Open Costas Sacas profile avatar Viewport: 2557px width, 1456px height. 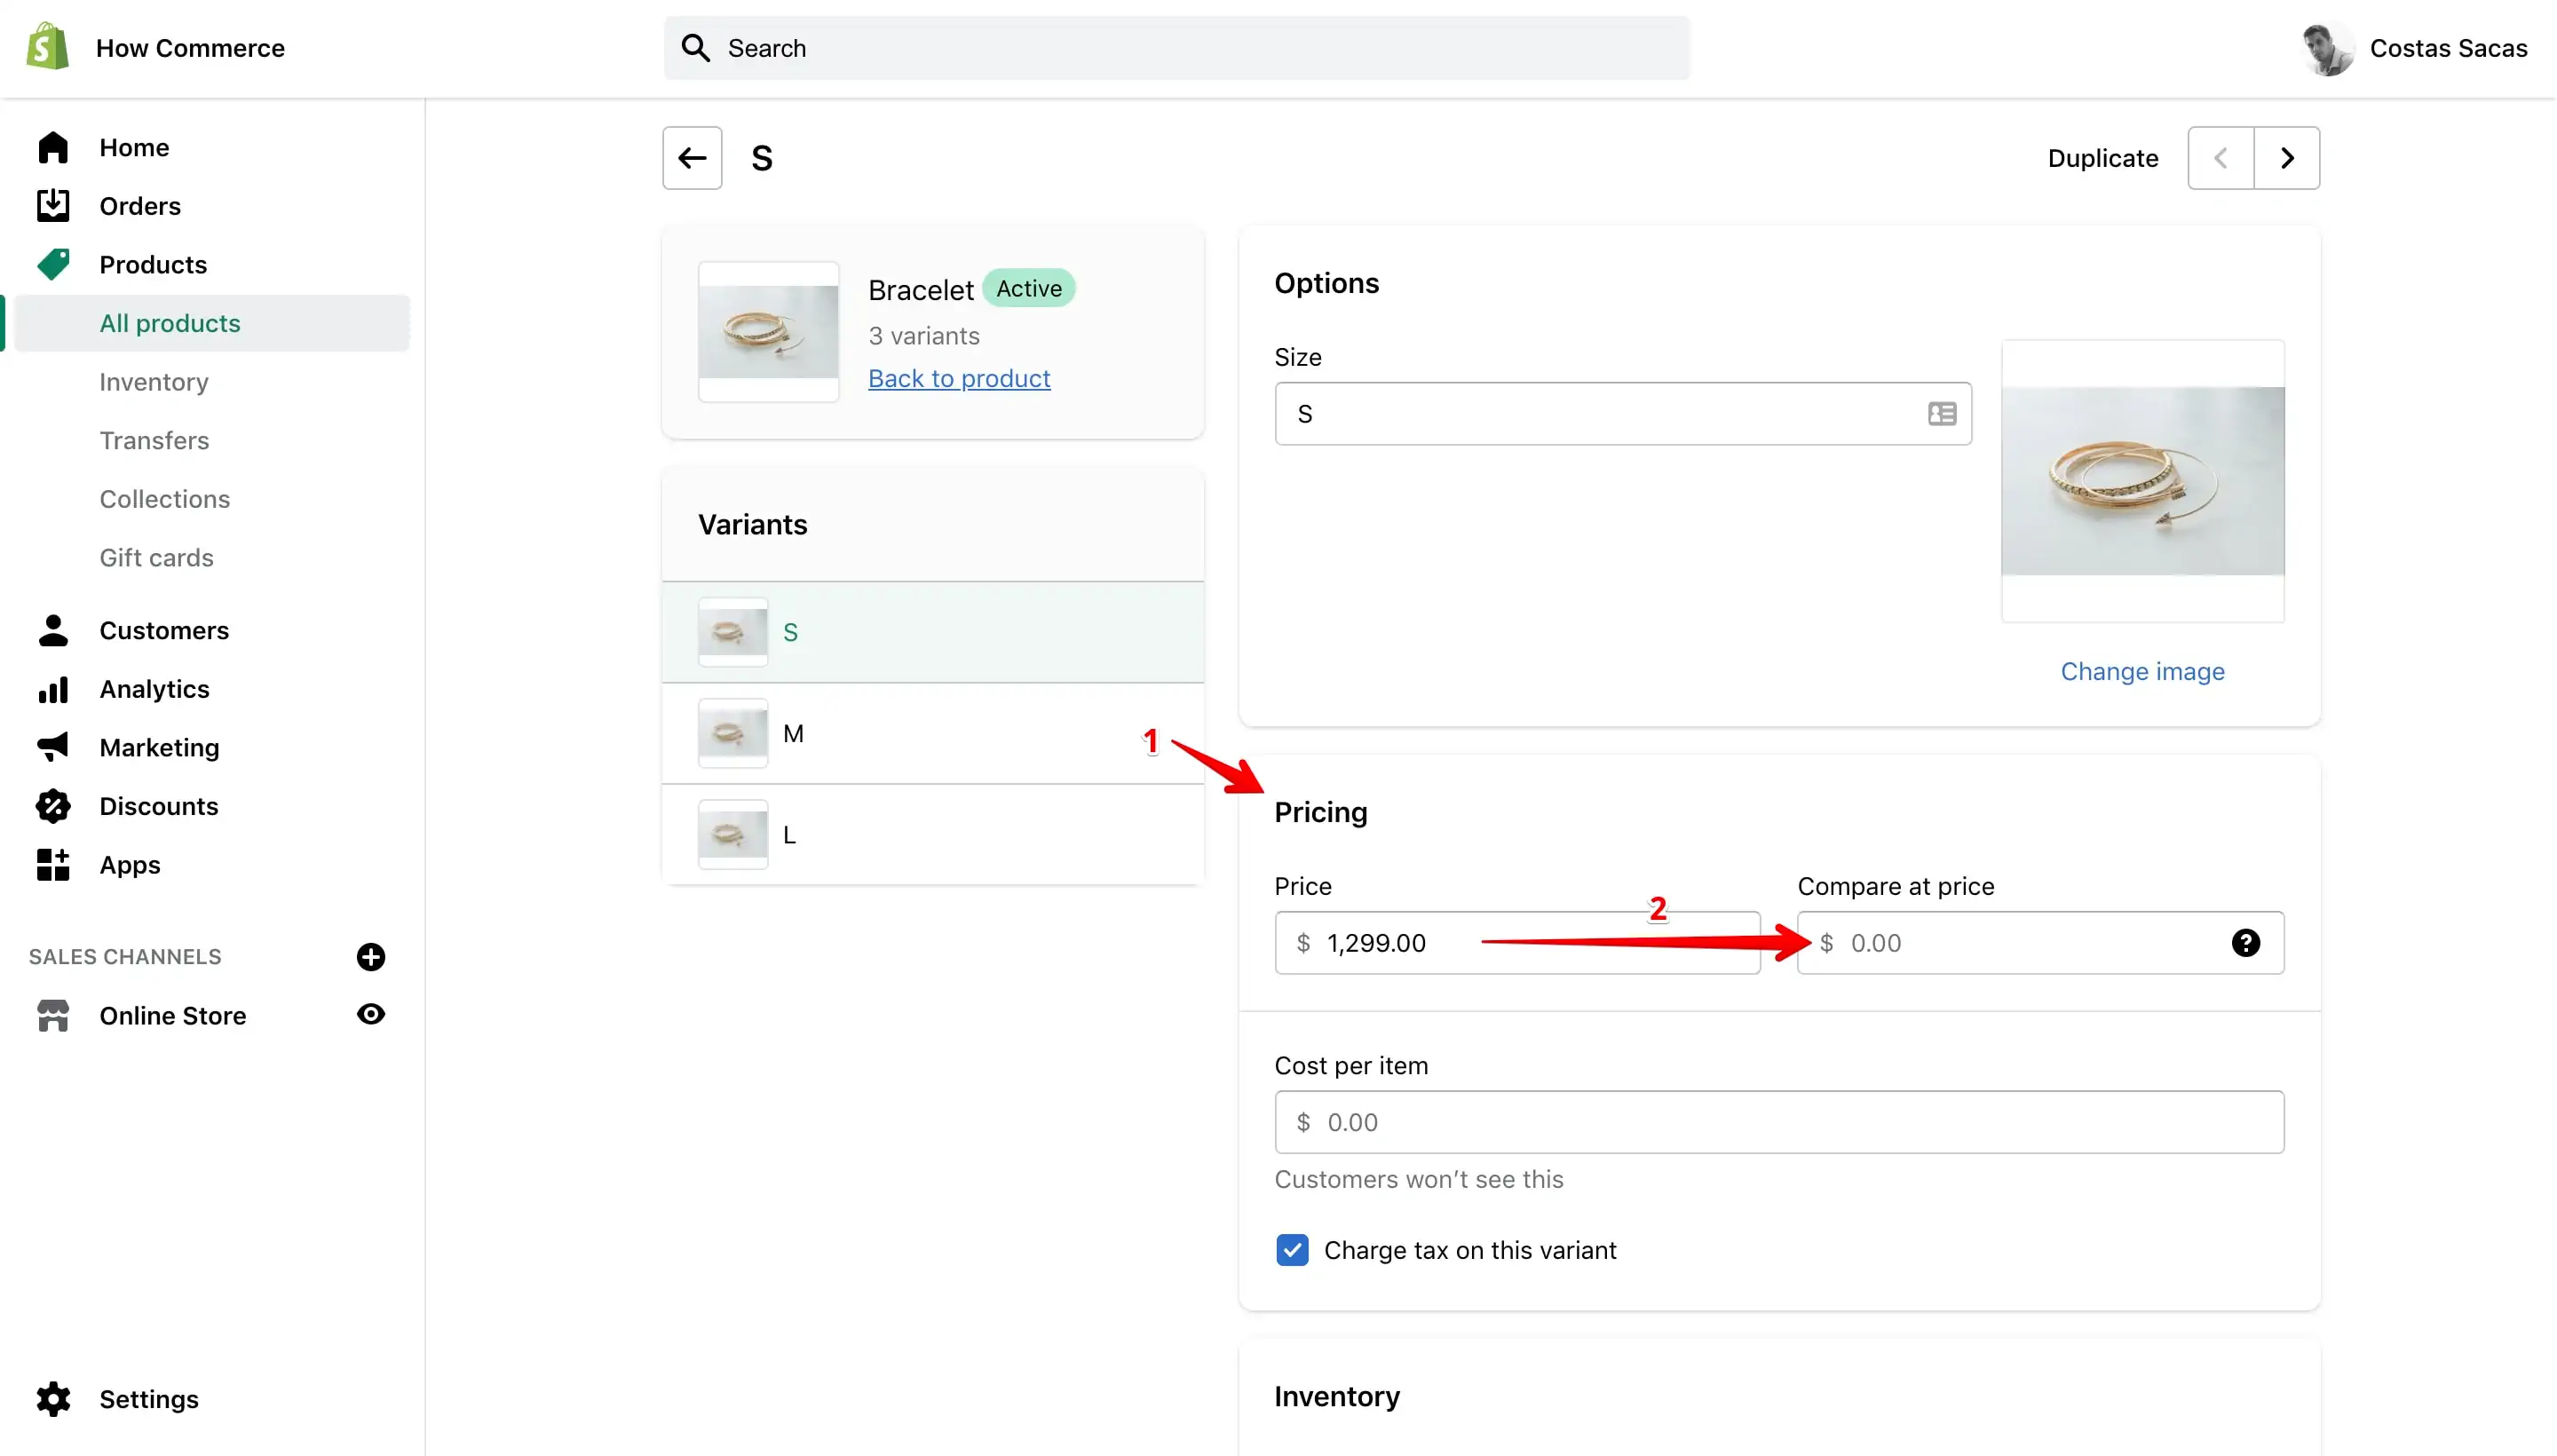pyautogui.click(x=2327, y=48)
